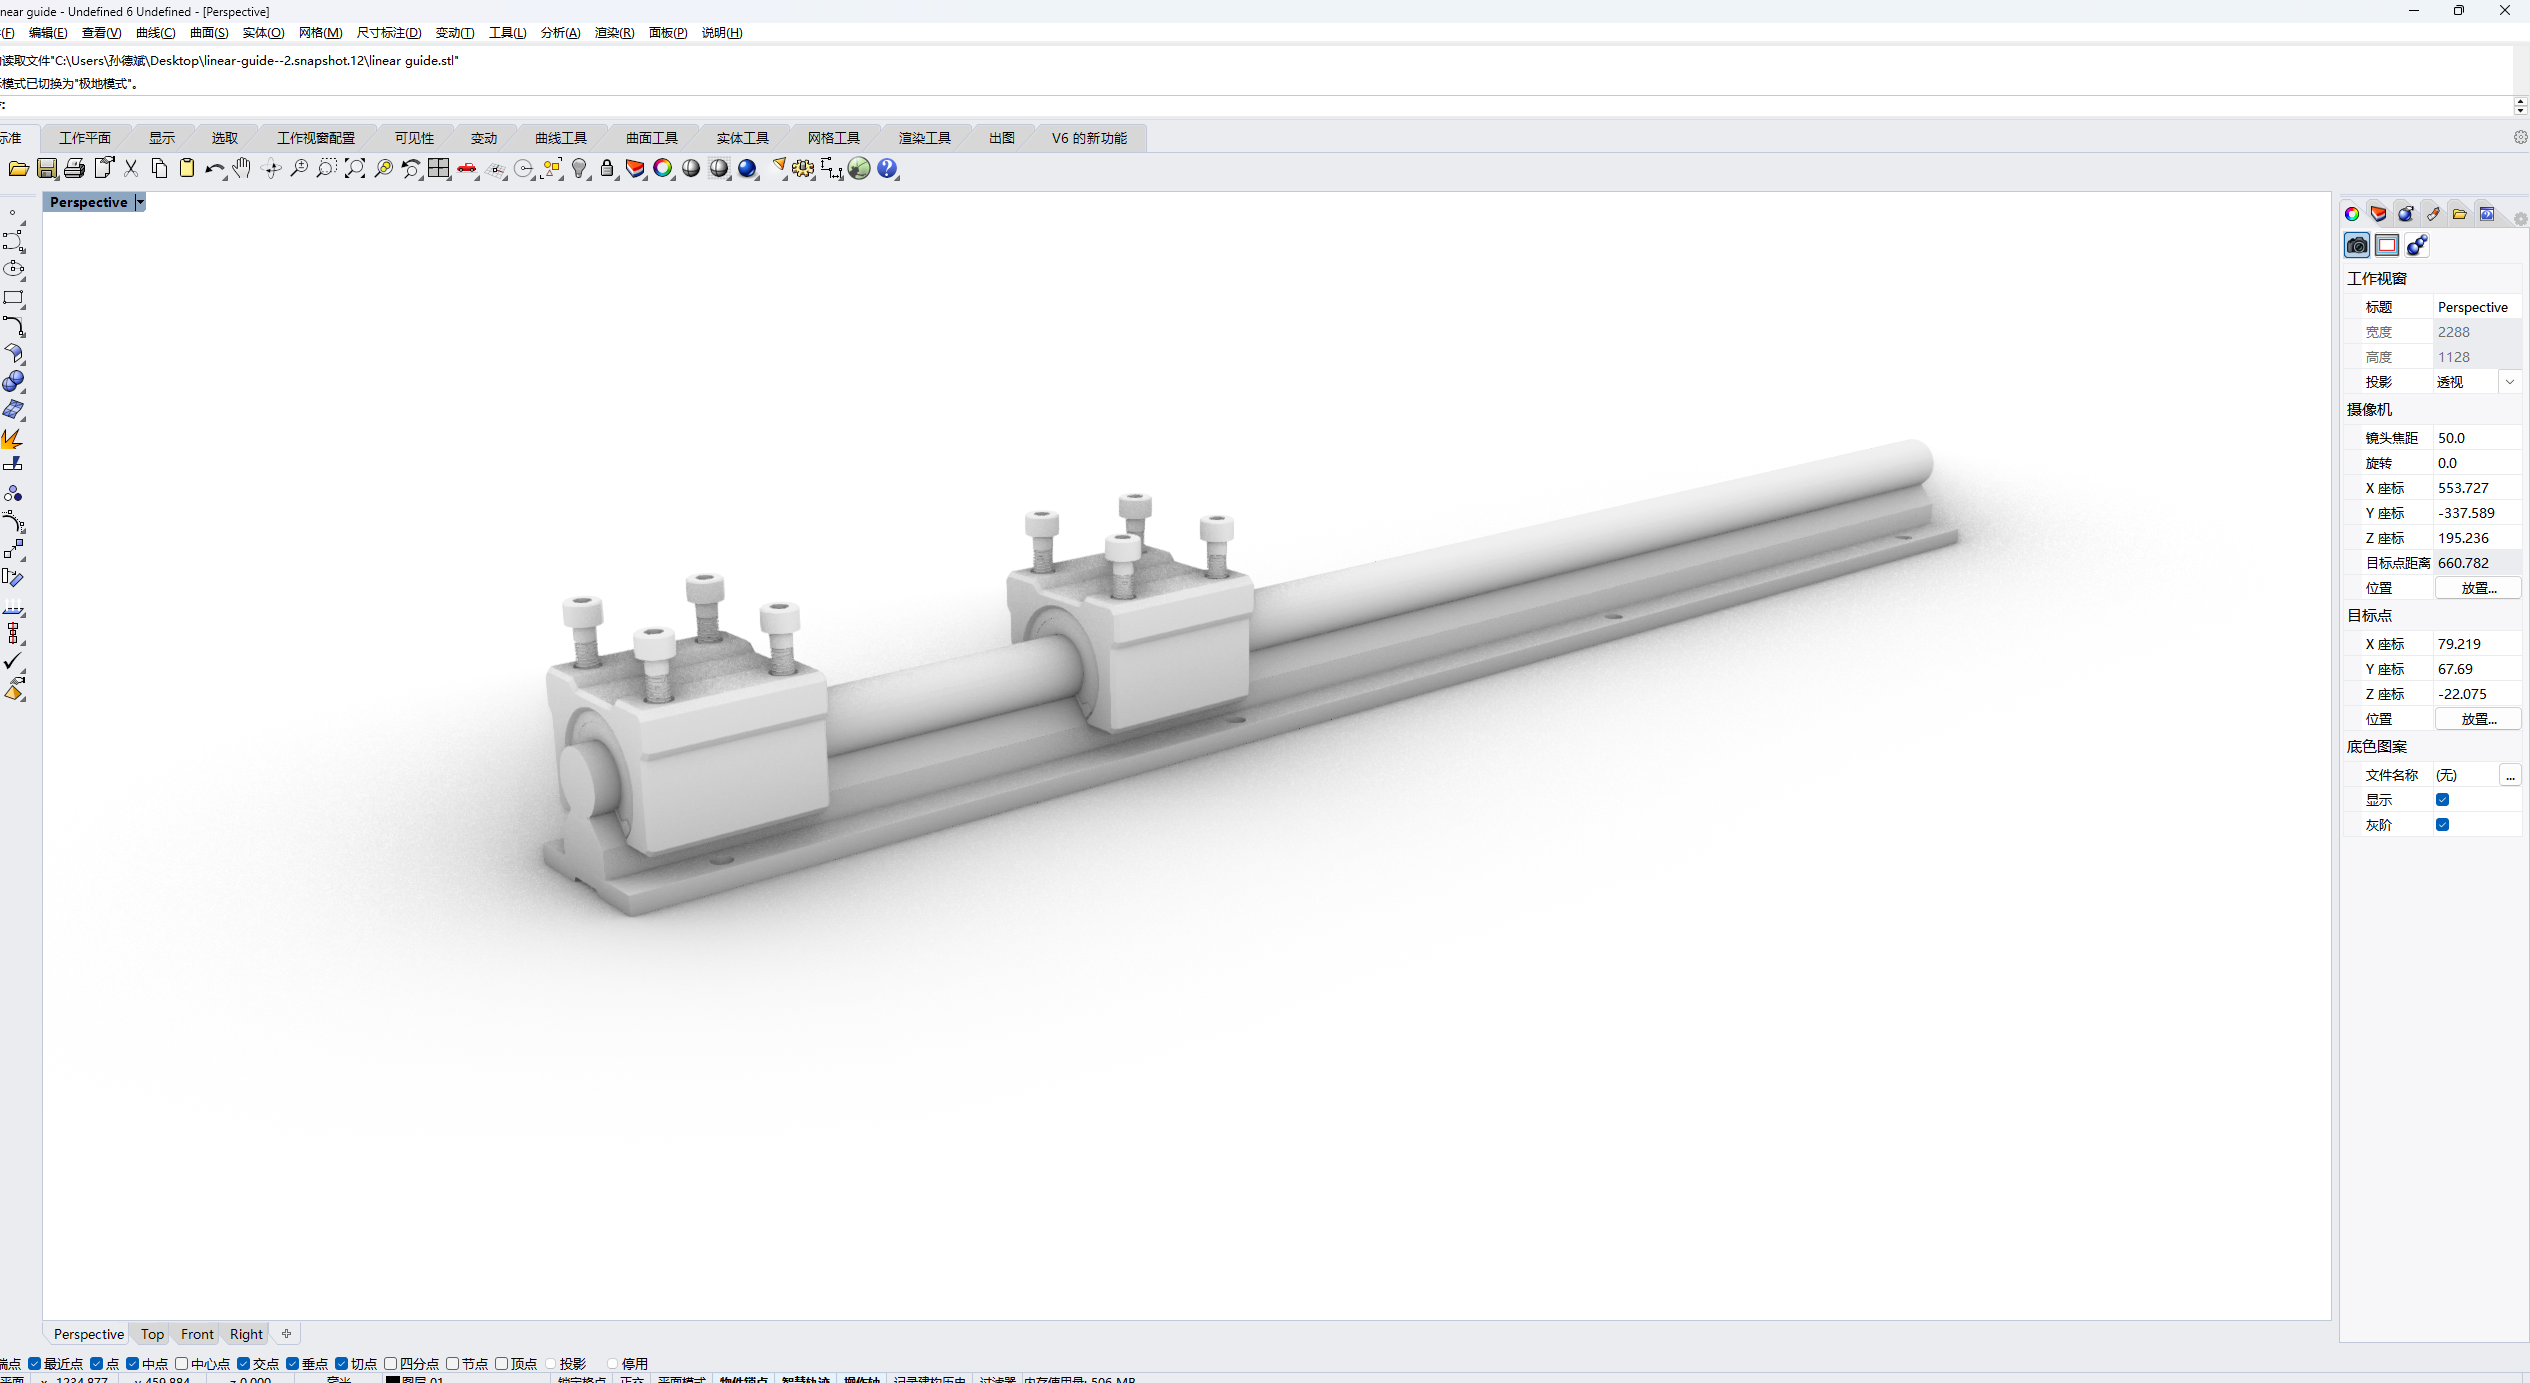Click the Edit layers icon in toolbar
The width and height of the screenshot is (2530, 1383).
pos(635,169)
